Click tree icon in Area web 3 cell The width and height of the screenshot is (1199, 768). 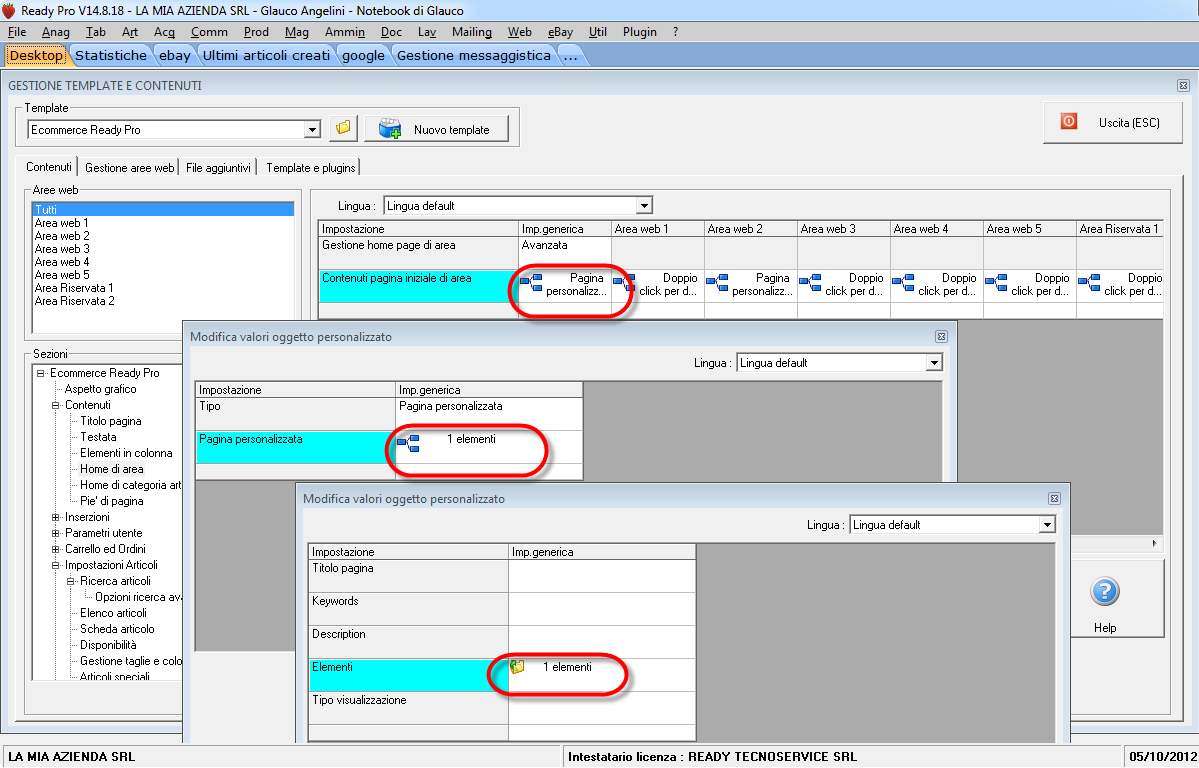[811, 283]
